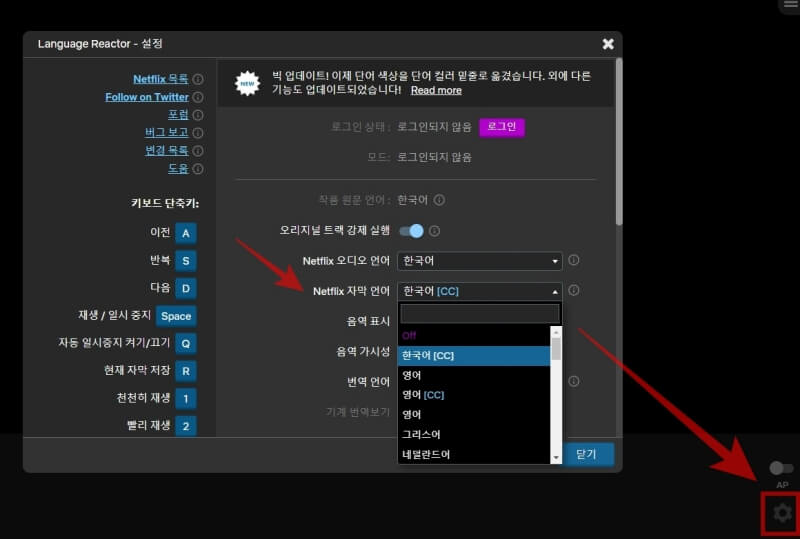Open the 버그 보고 link
Viewport: 800px width, 539px height.
pos(166,133)
